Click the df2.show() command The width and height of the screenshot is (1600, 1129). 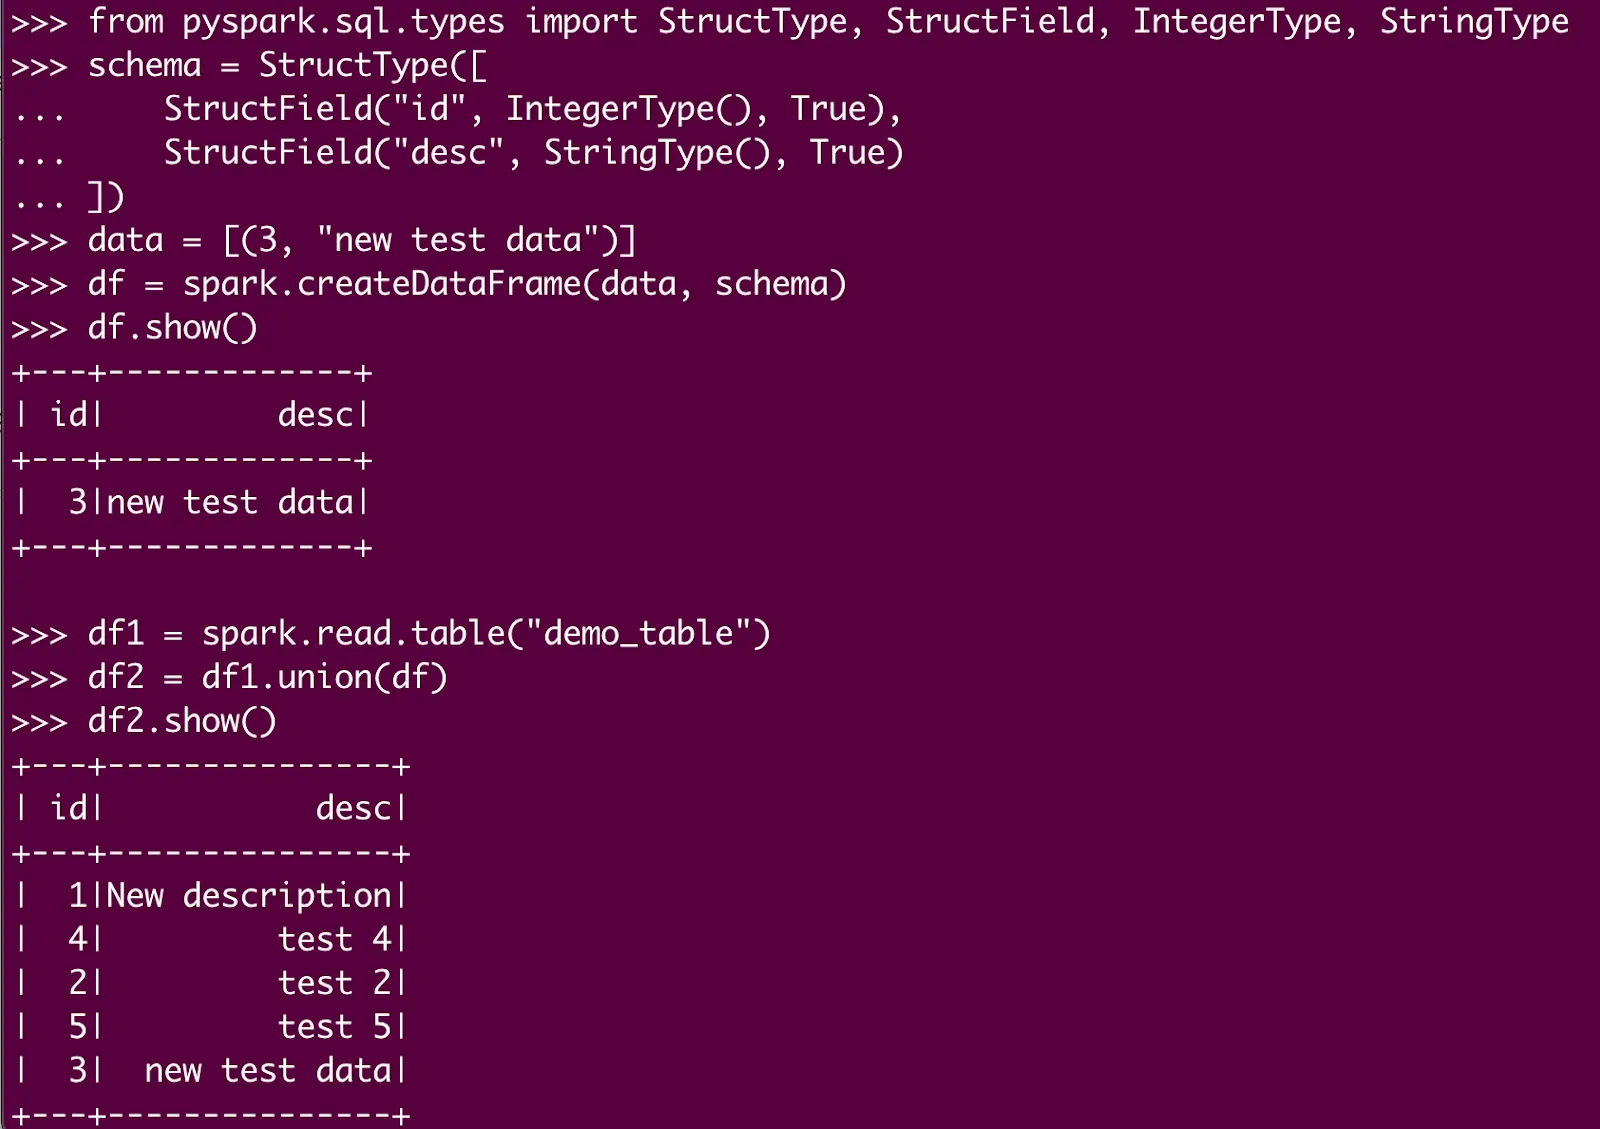181,721
